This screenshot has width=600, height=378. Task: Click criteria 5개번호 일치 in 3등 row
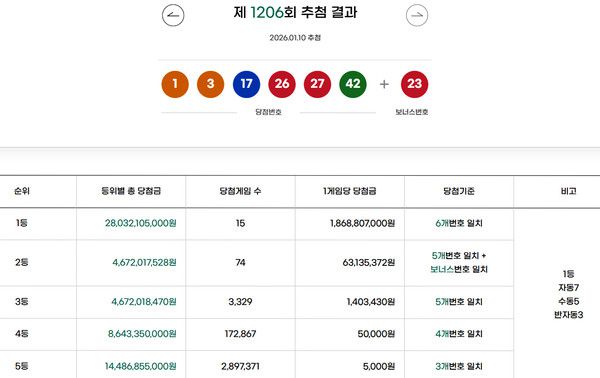[x=459, y=301]
